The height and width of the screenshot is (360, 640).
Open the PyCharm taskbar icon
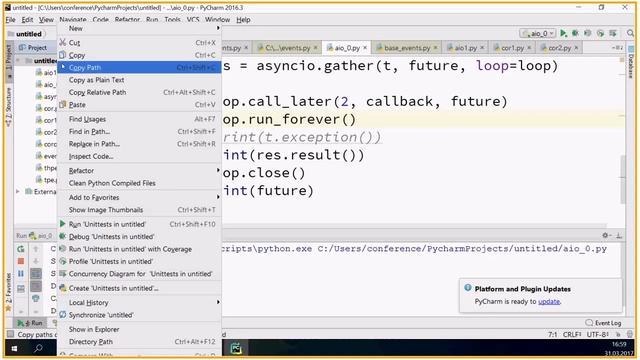(236, 349)
